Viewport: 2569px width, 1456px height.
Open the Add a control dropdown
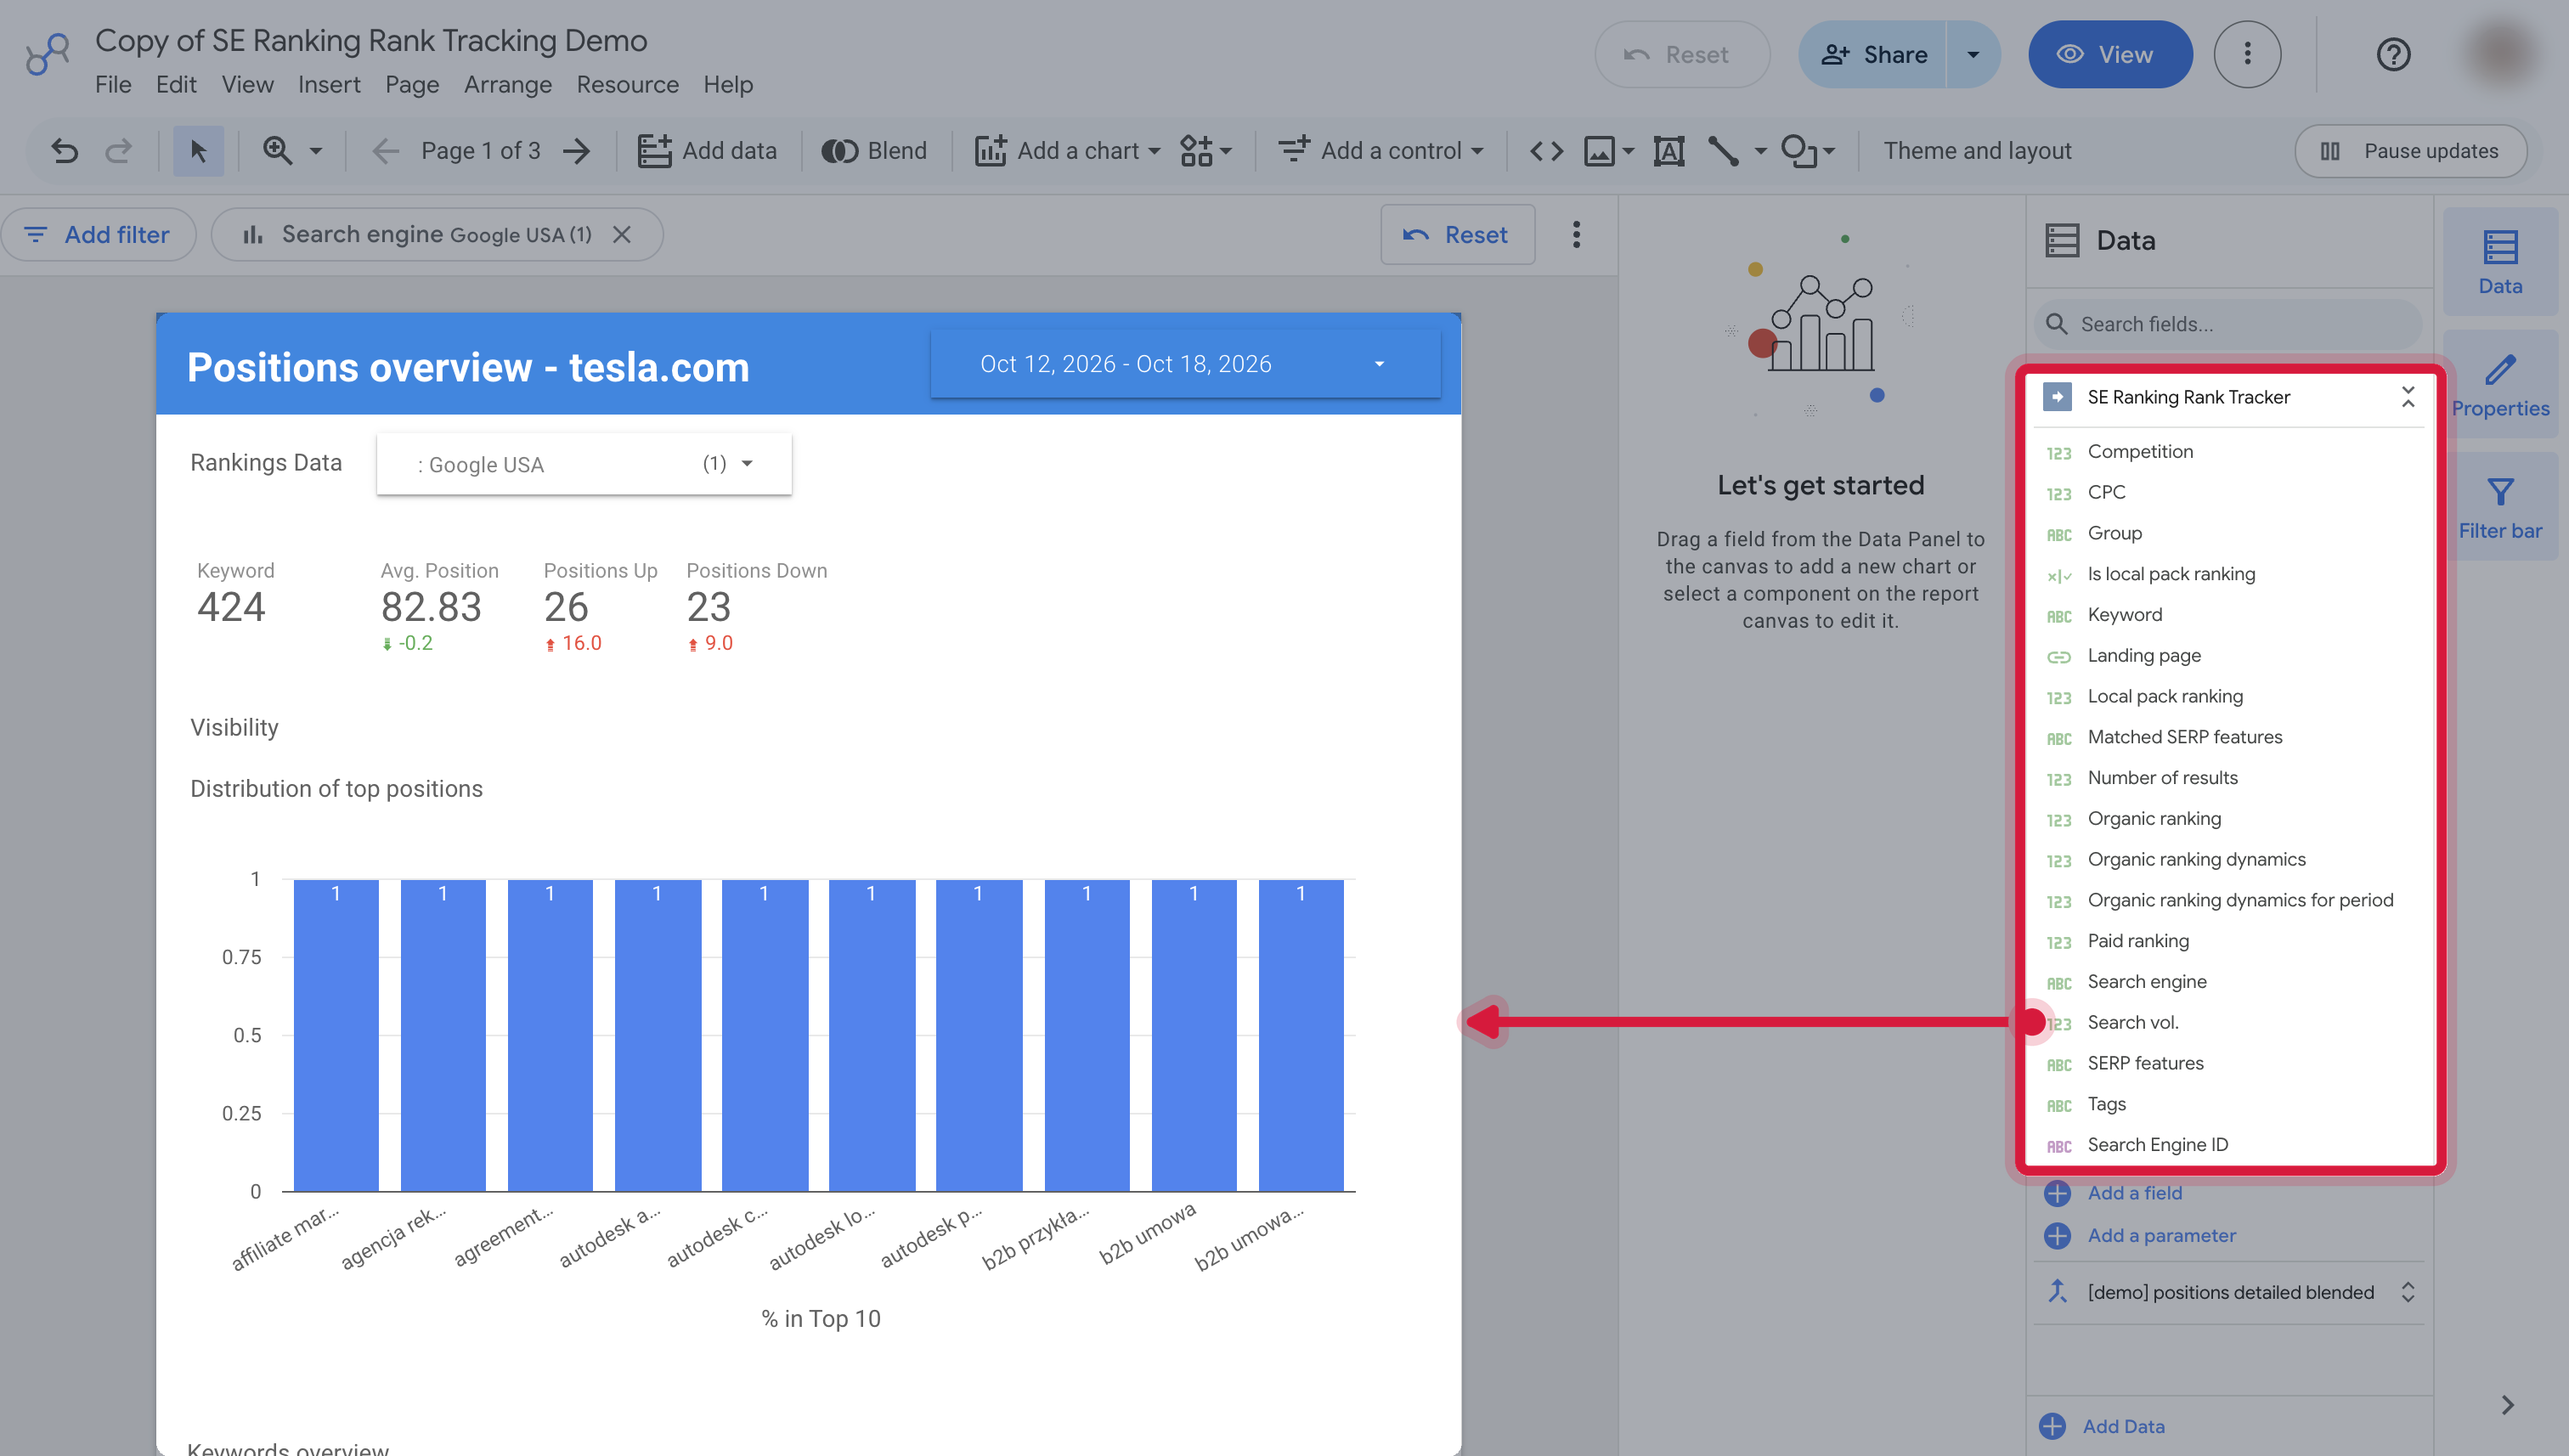(1380, 151)
